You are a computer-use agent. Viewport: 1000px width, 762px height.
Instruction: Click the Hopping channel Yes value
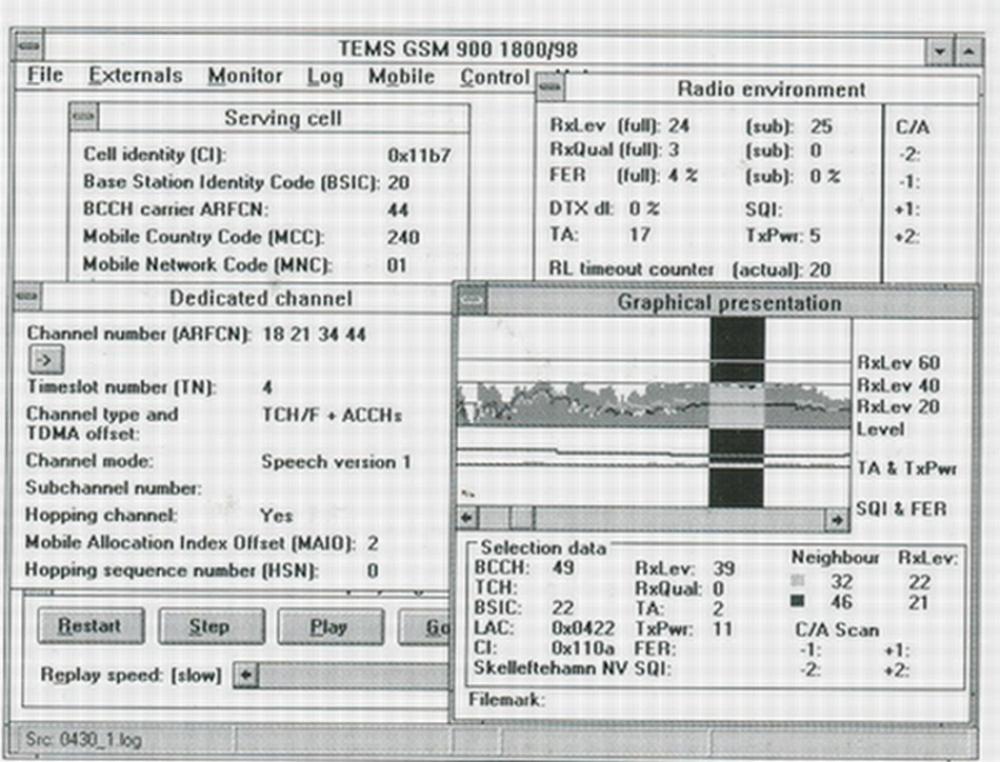(276, 515)
